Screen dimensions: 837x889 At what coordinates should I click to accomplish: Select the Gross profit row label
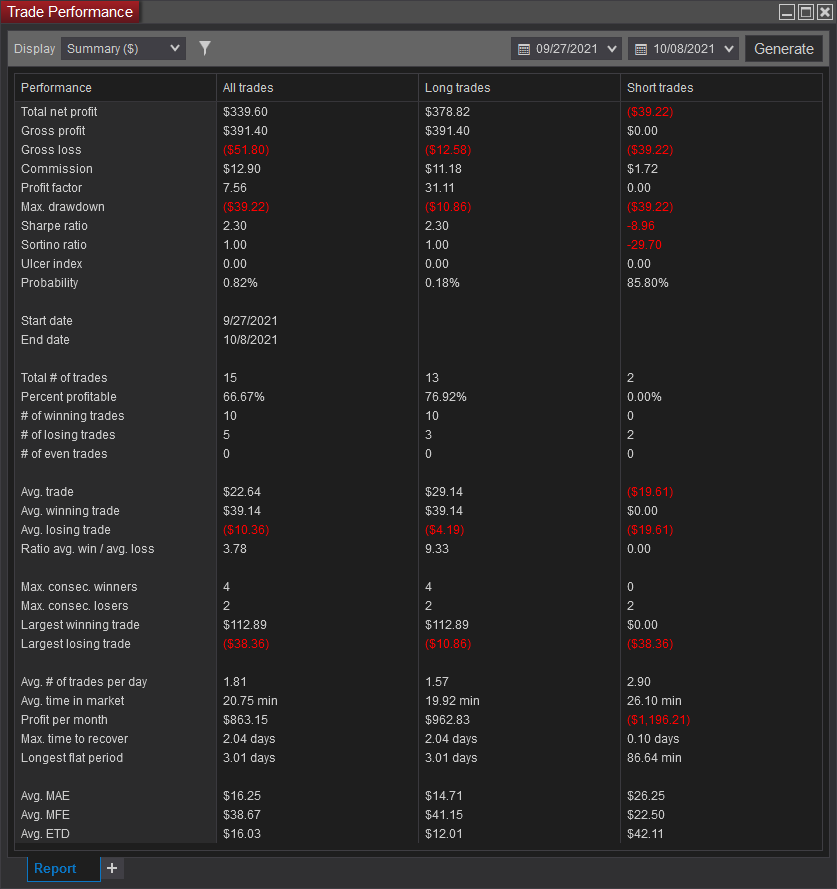pos(53,131)
